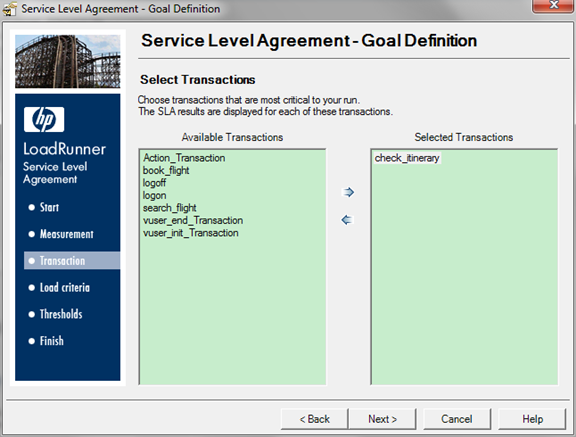The width and height of the screenshot is (576, 437).
Task: Select book_flight in the available list
Action: (166, 170)
